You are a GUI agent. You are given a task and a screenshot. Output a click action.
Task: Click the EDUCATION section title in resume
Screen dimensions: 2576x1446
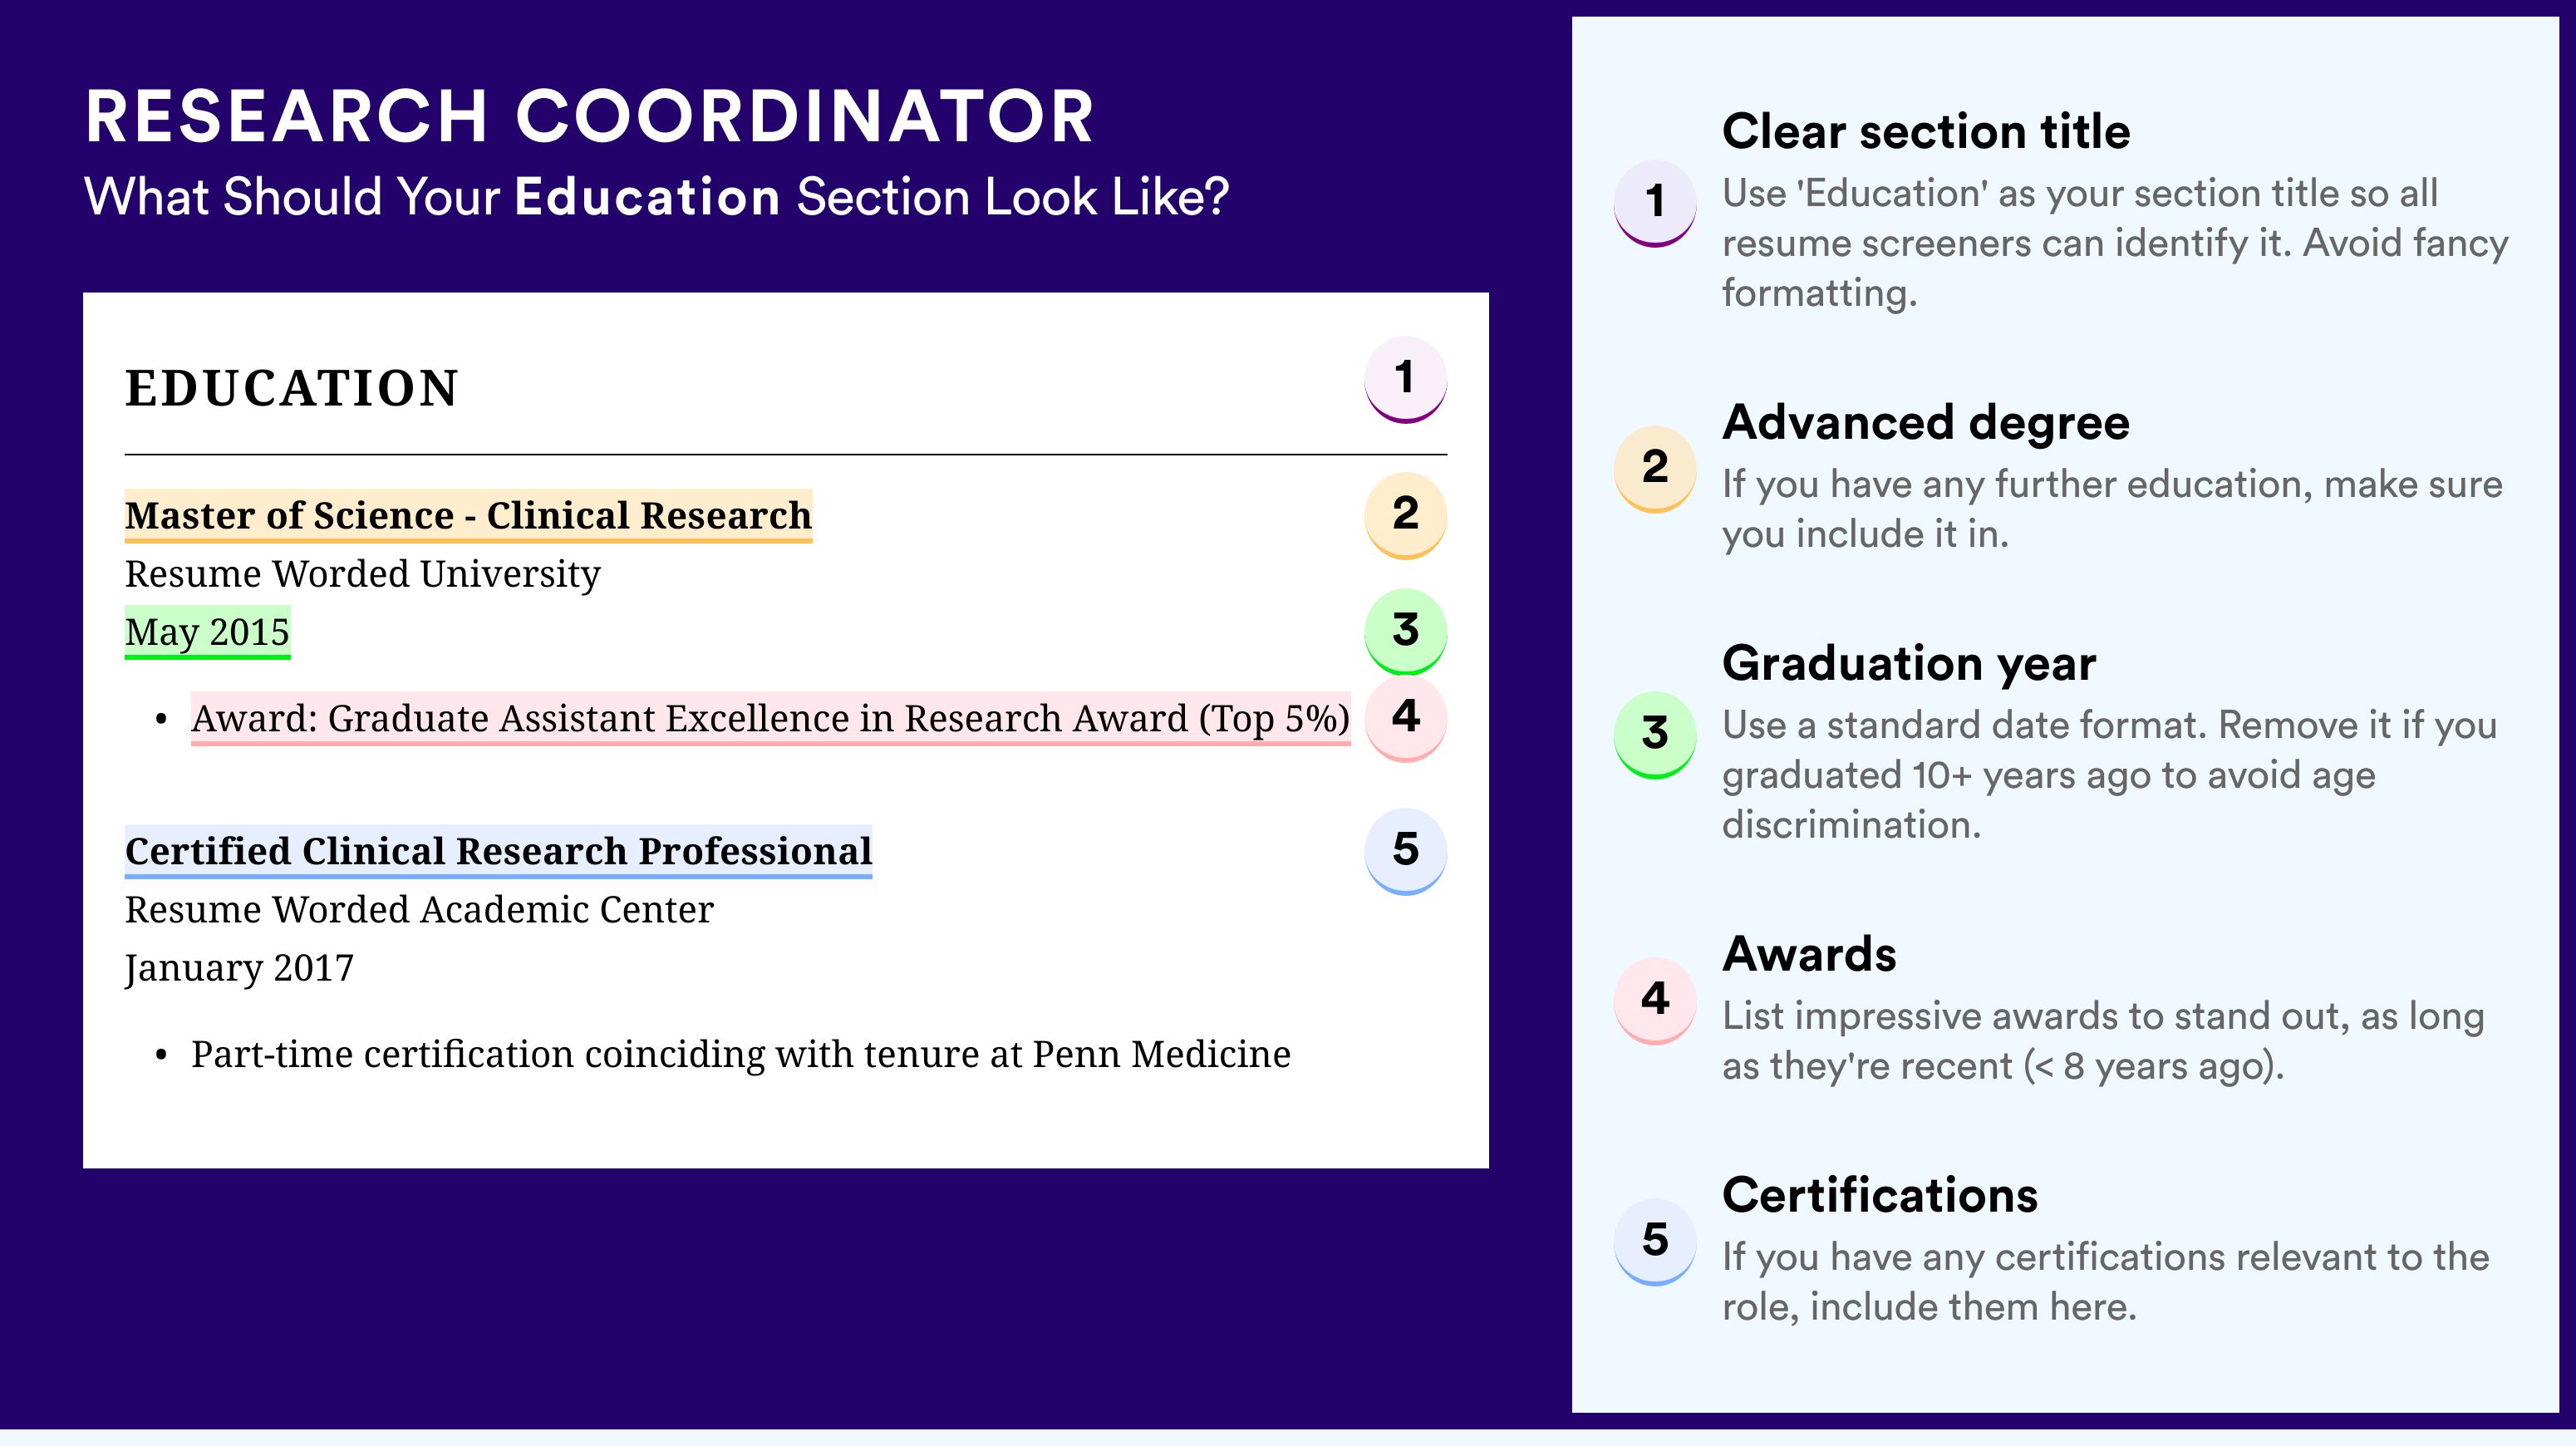(x=291, y=388)
